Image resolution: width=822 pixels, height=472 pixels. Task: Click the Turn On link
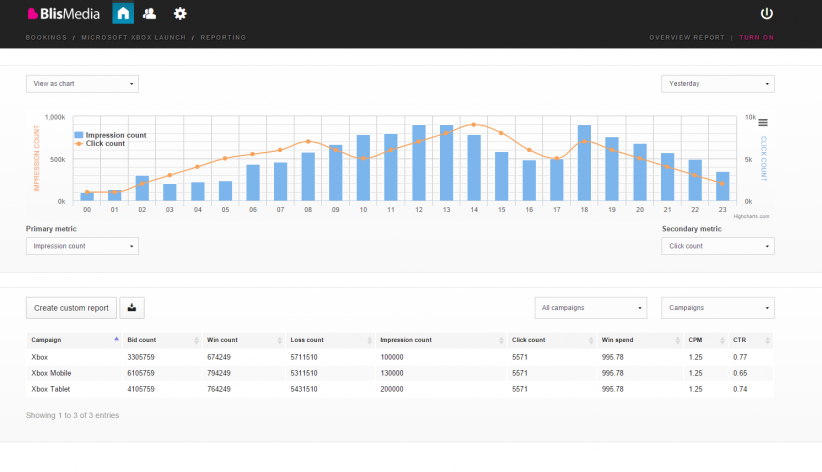coord(756,38)
